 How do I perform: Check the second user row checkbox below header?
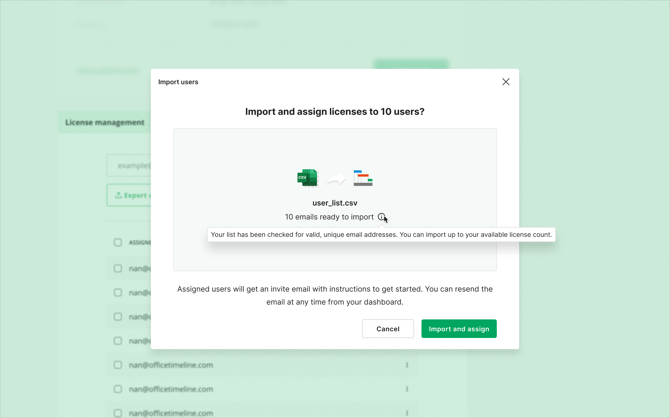(x=118, y=293)
